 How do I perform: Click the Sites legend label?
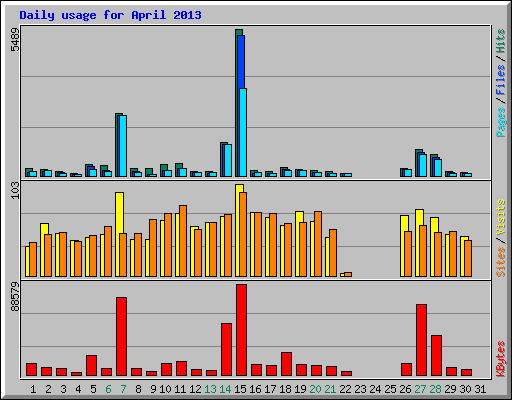pyautogui.click(x=501, y=262)
